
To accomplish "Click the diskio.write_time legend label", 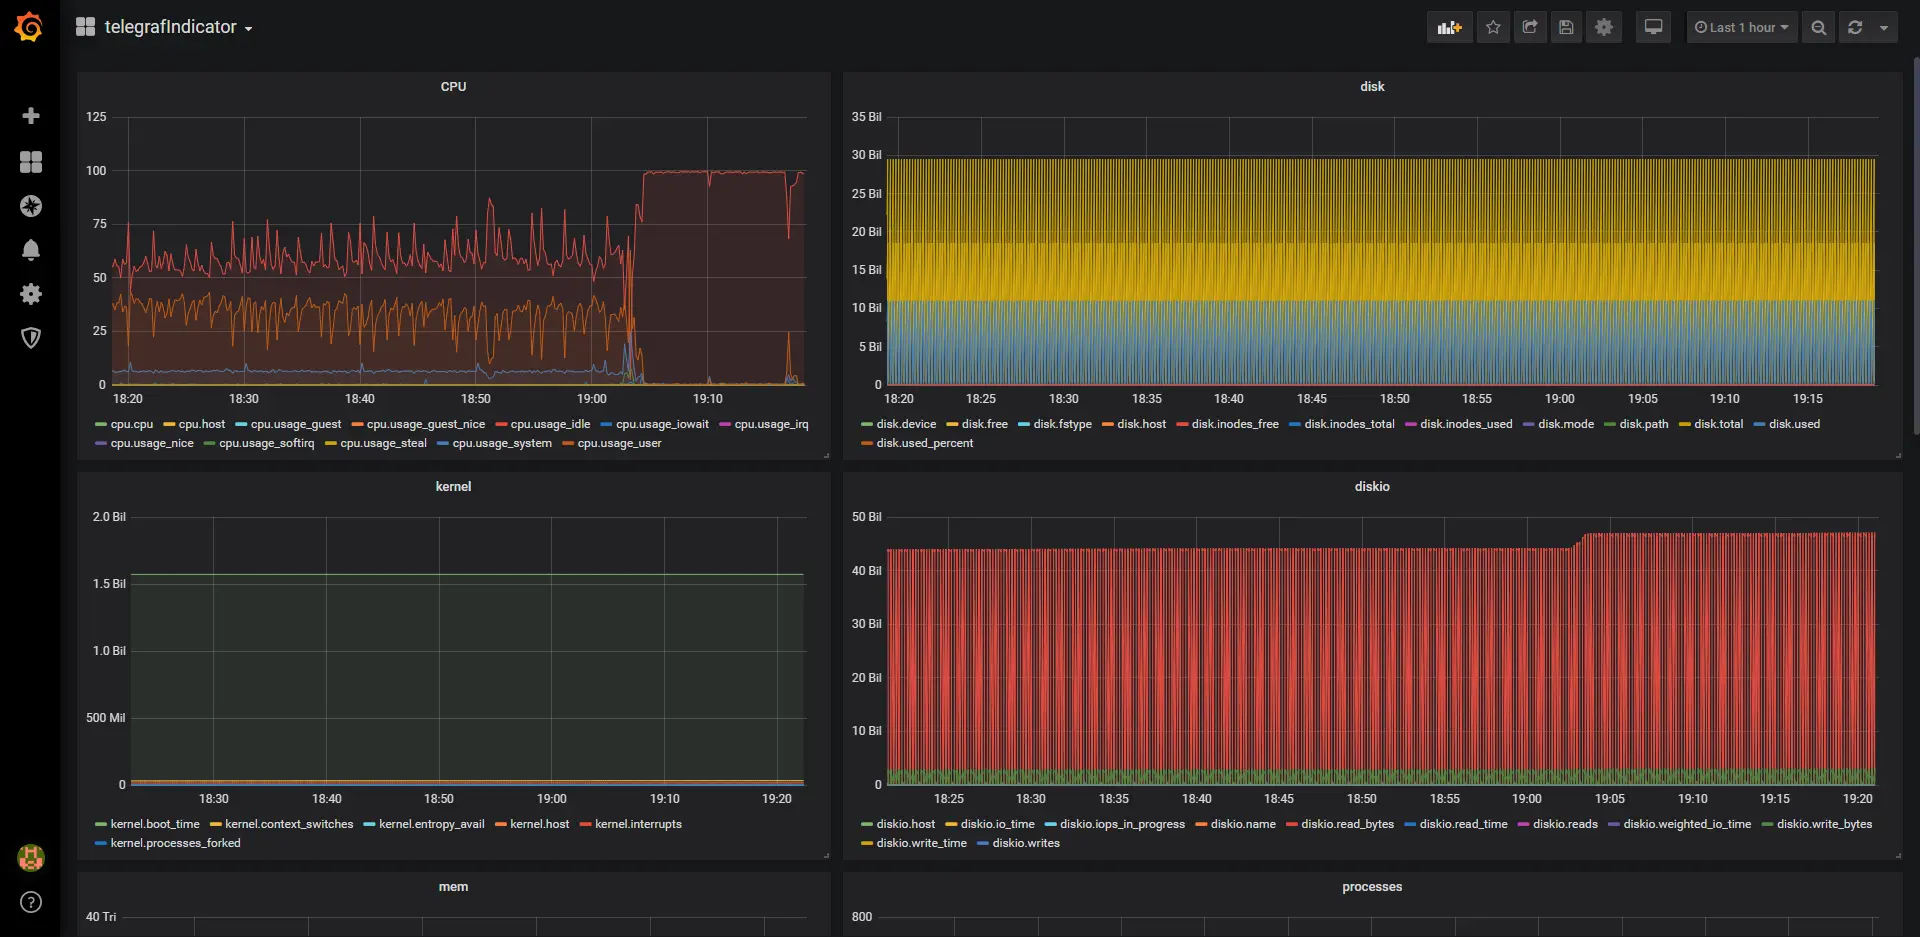I will [922, 843].
